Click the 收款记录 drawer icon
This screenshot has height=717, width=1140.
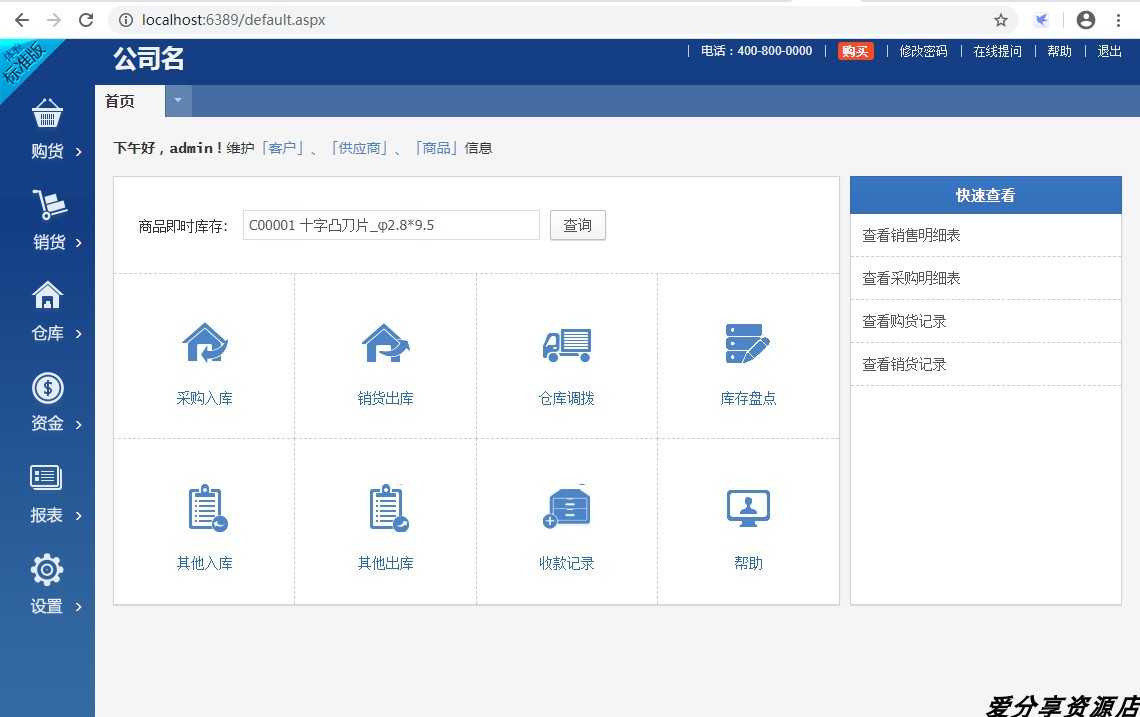click(x=566, y=506)
